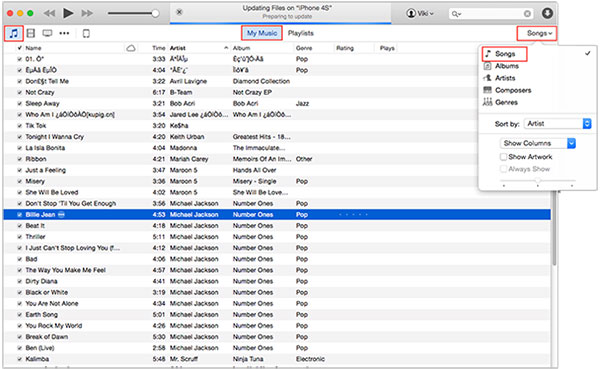The height and width of the screenshot is (369, 600).
Task: Set rating dots on Billie Jean row
Action: (x=353, y=214)
